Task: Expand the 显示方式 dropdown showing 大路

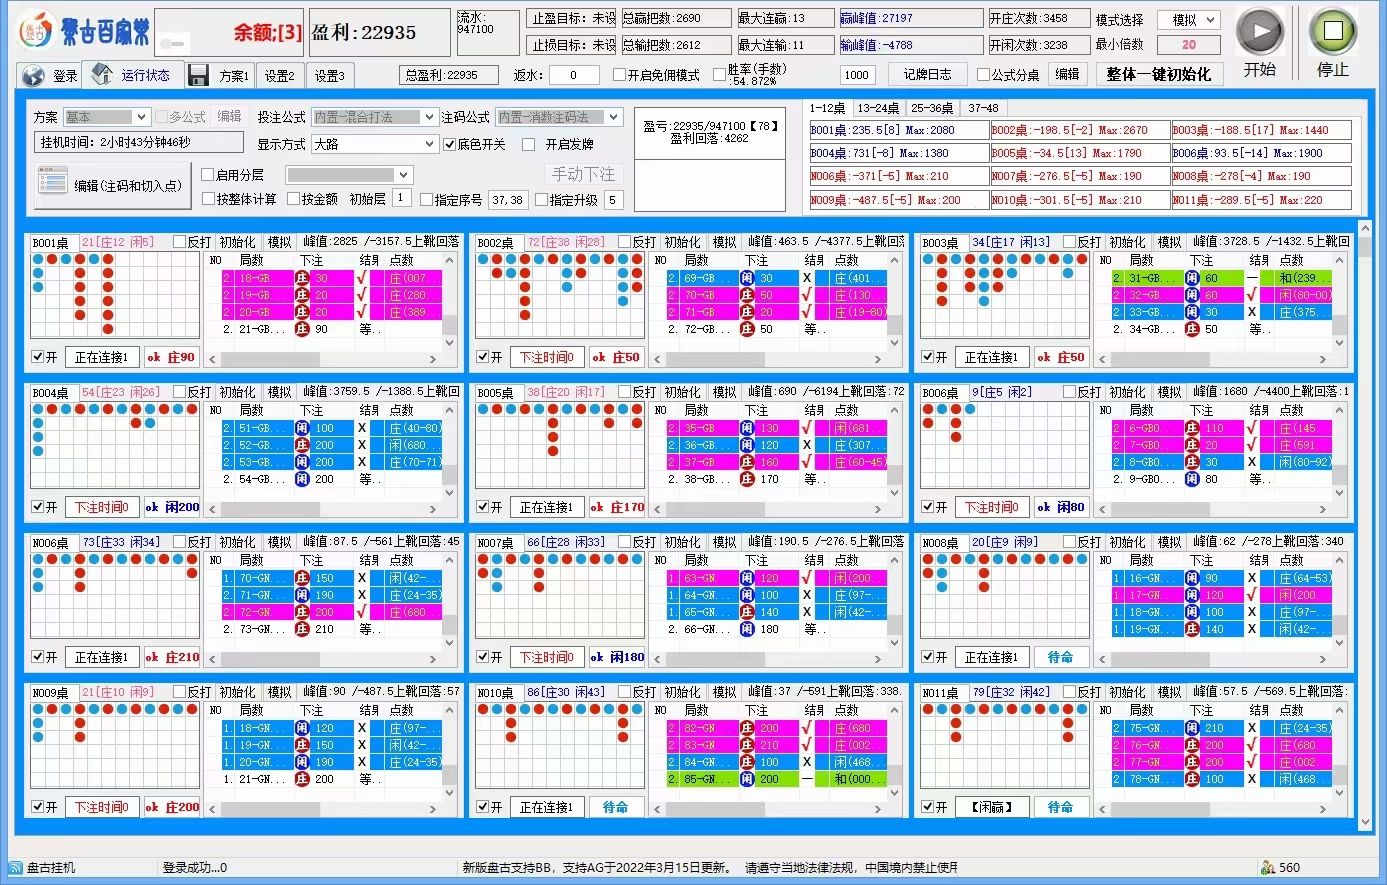Action: [374, 144]
